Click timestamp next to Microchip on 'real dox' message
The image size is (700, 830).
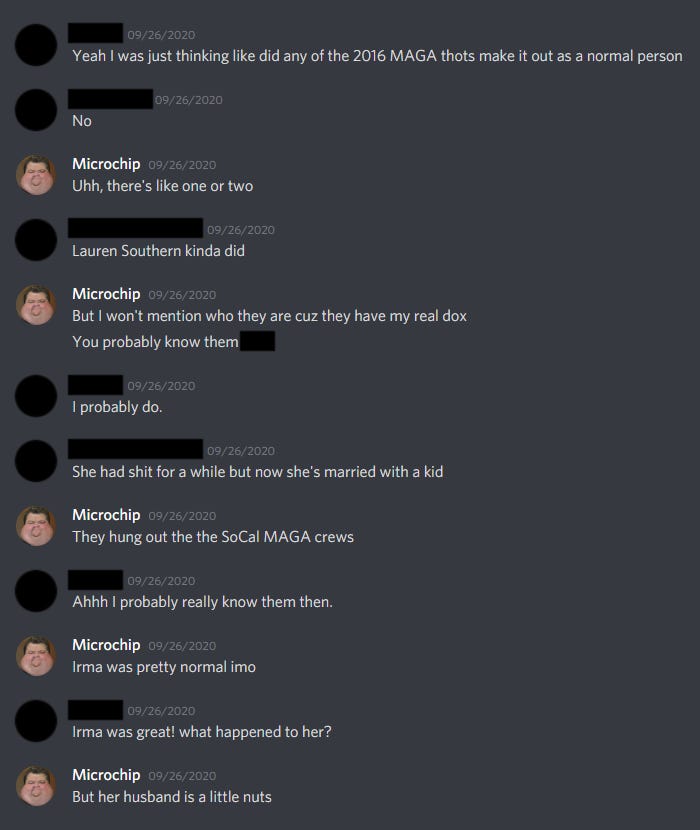tap(182, 295)
